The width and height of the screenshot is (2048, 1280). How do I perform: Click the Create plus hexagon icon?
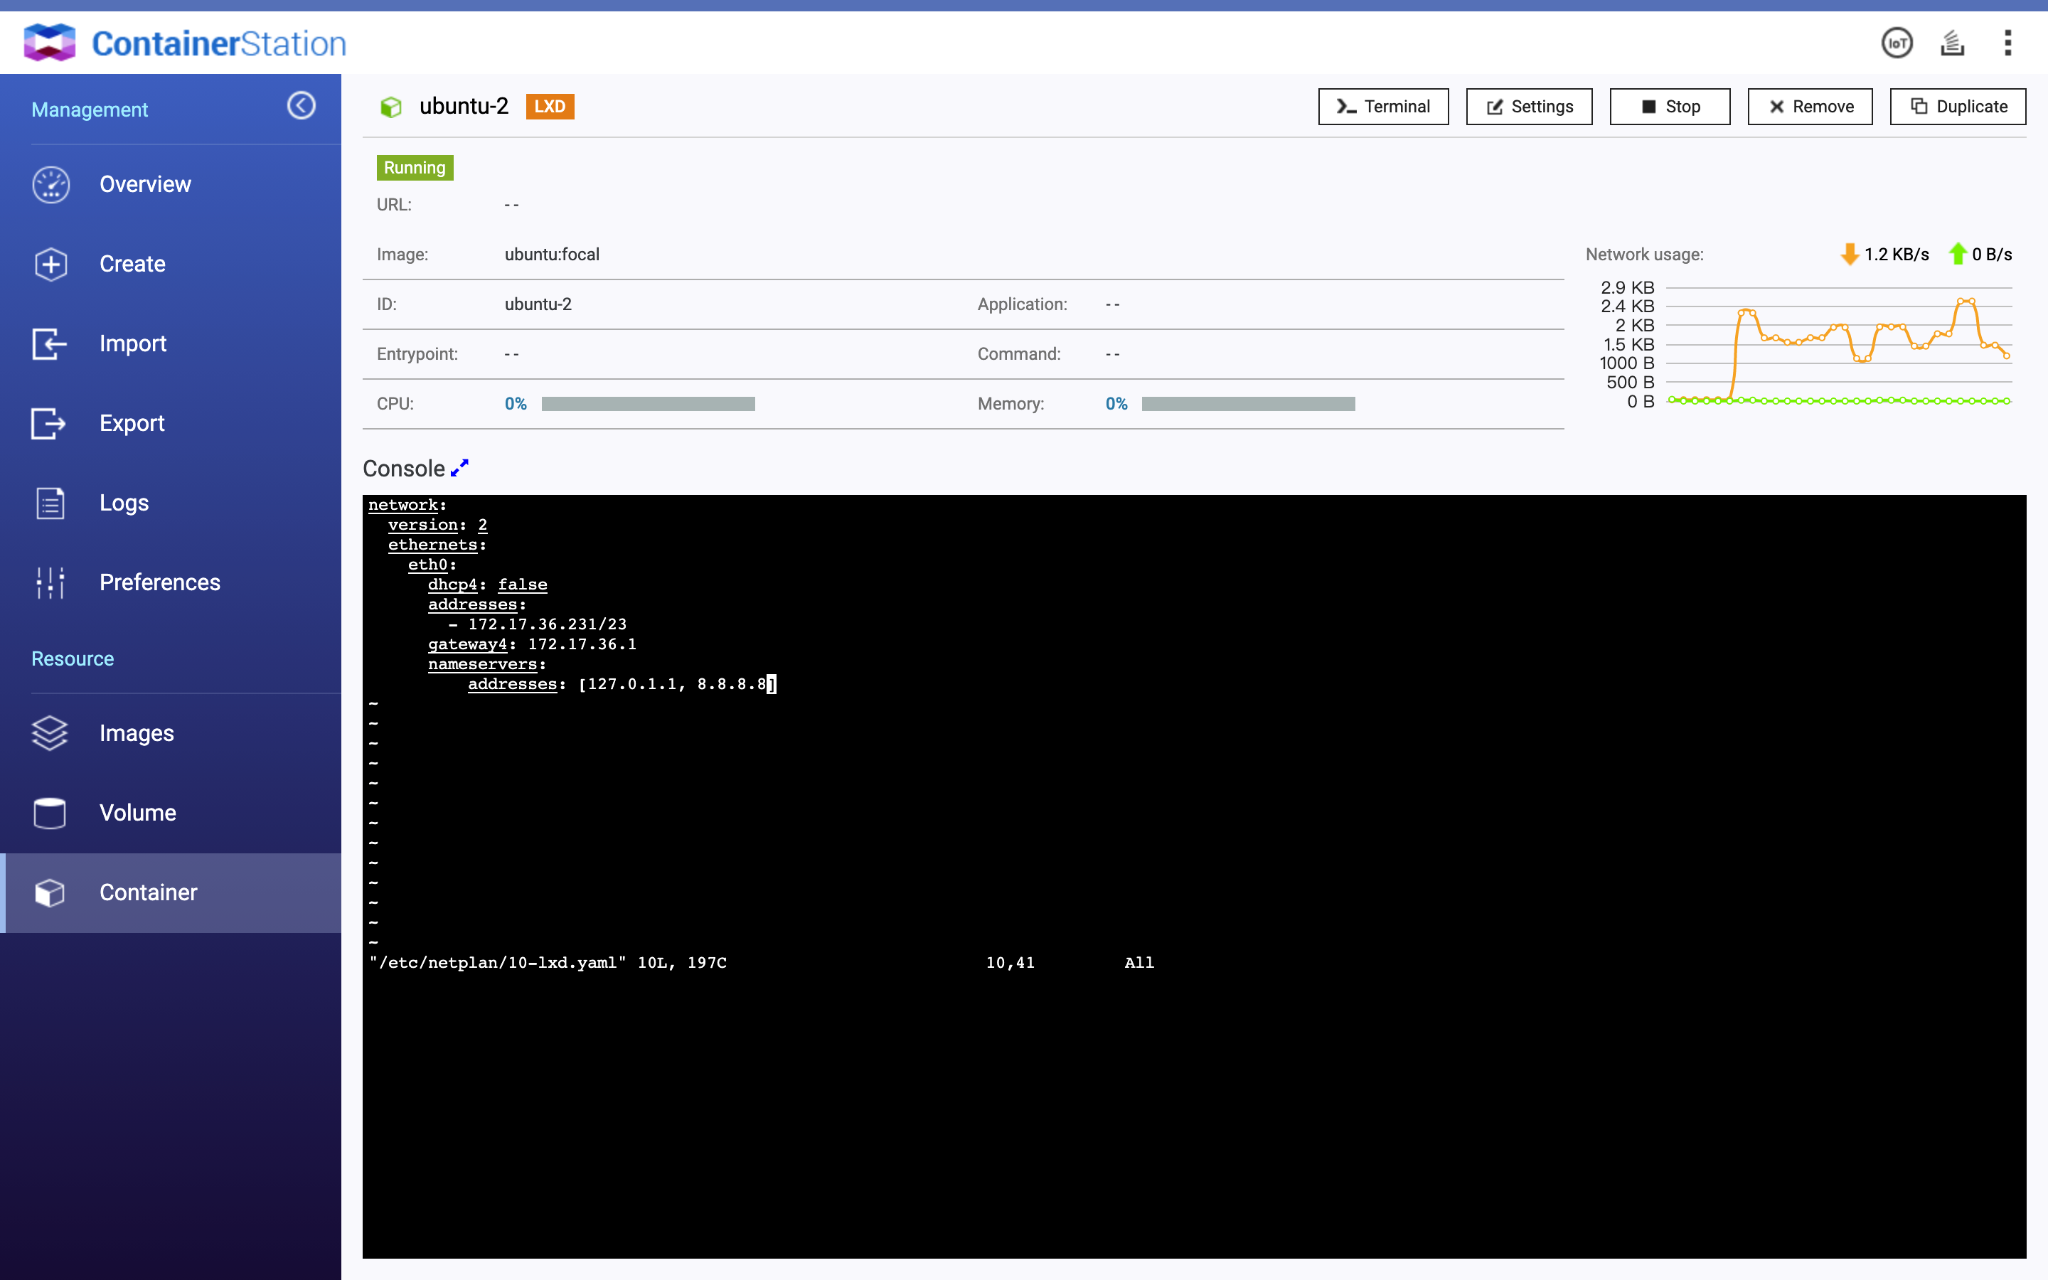click(x=50, y=264)
